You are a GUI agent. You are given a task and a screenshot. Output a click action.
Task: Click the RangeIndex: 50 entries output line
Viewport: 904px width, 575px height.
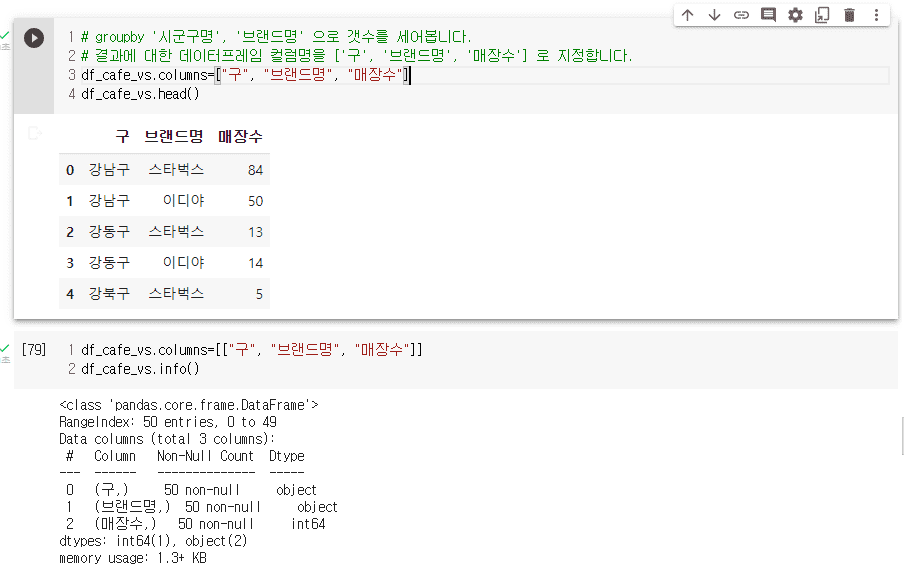(168, 422)
